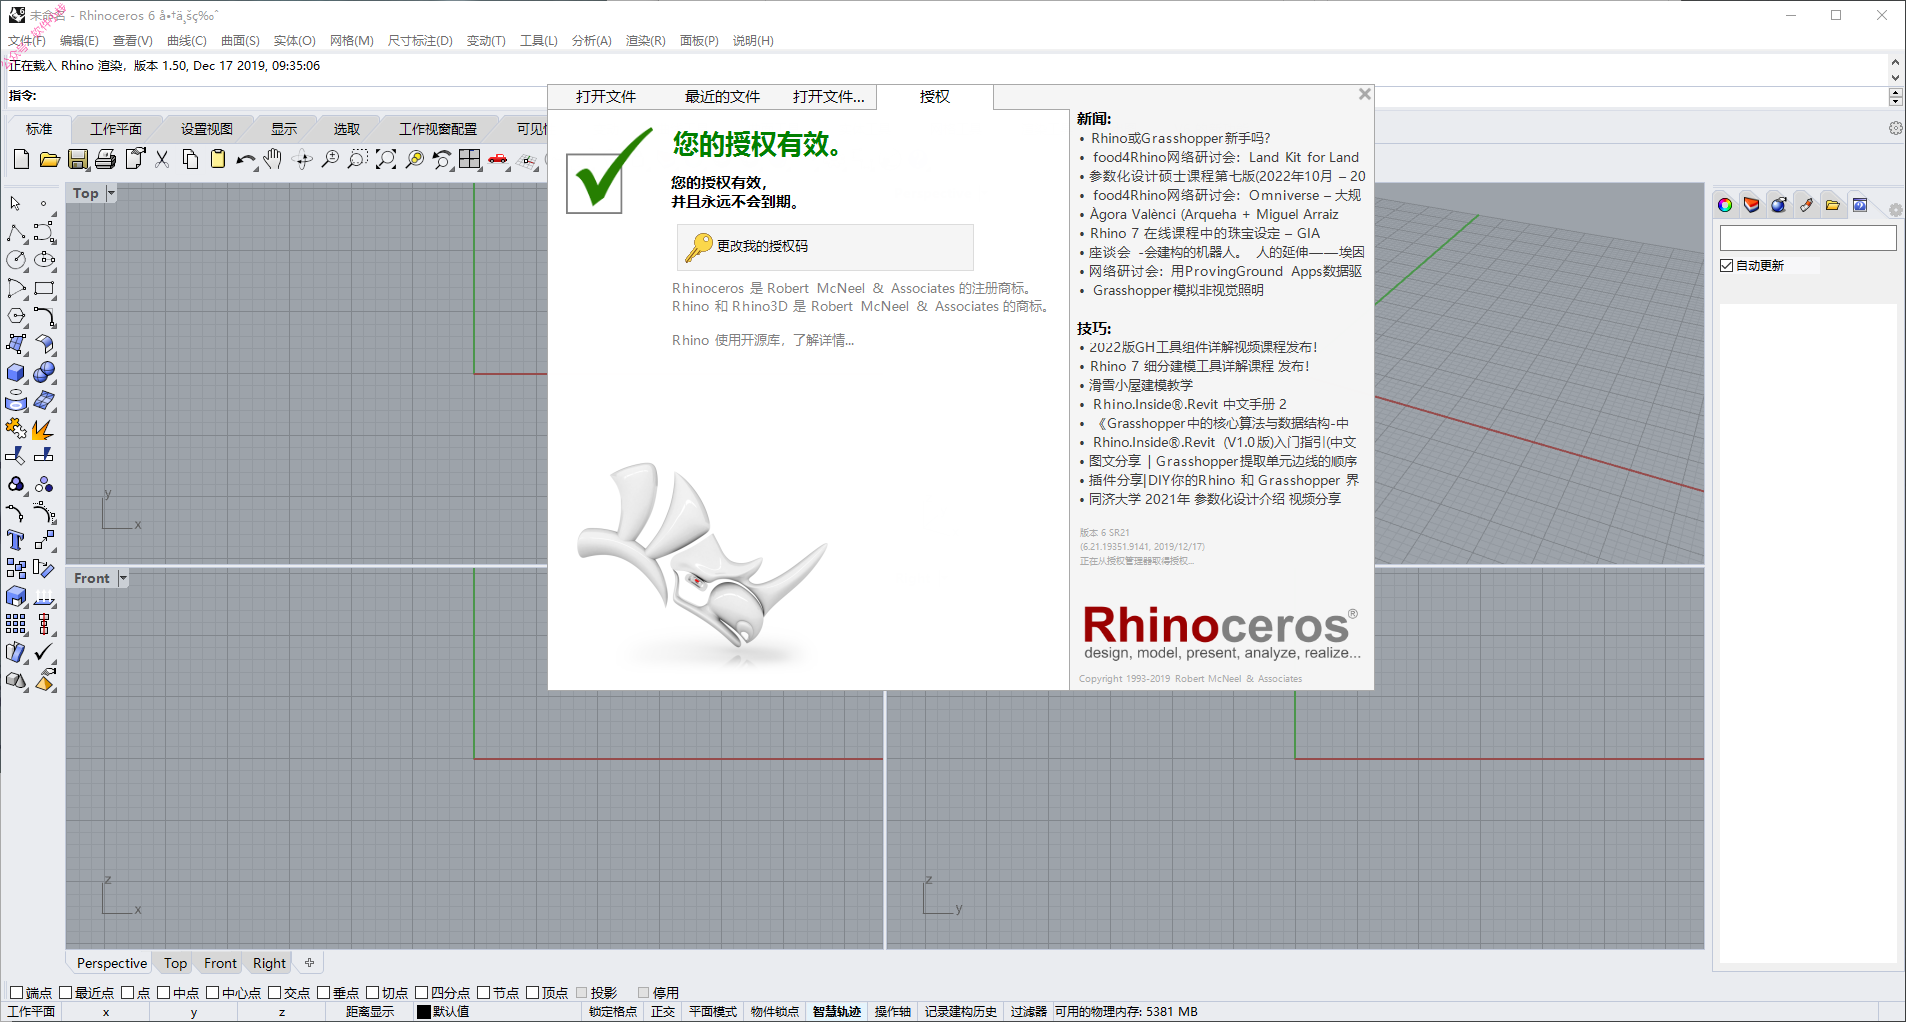Click the Paste clipboard icon
This screenshot has height=1022, width=1906.
[218, 159]
